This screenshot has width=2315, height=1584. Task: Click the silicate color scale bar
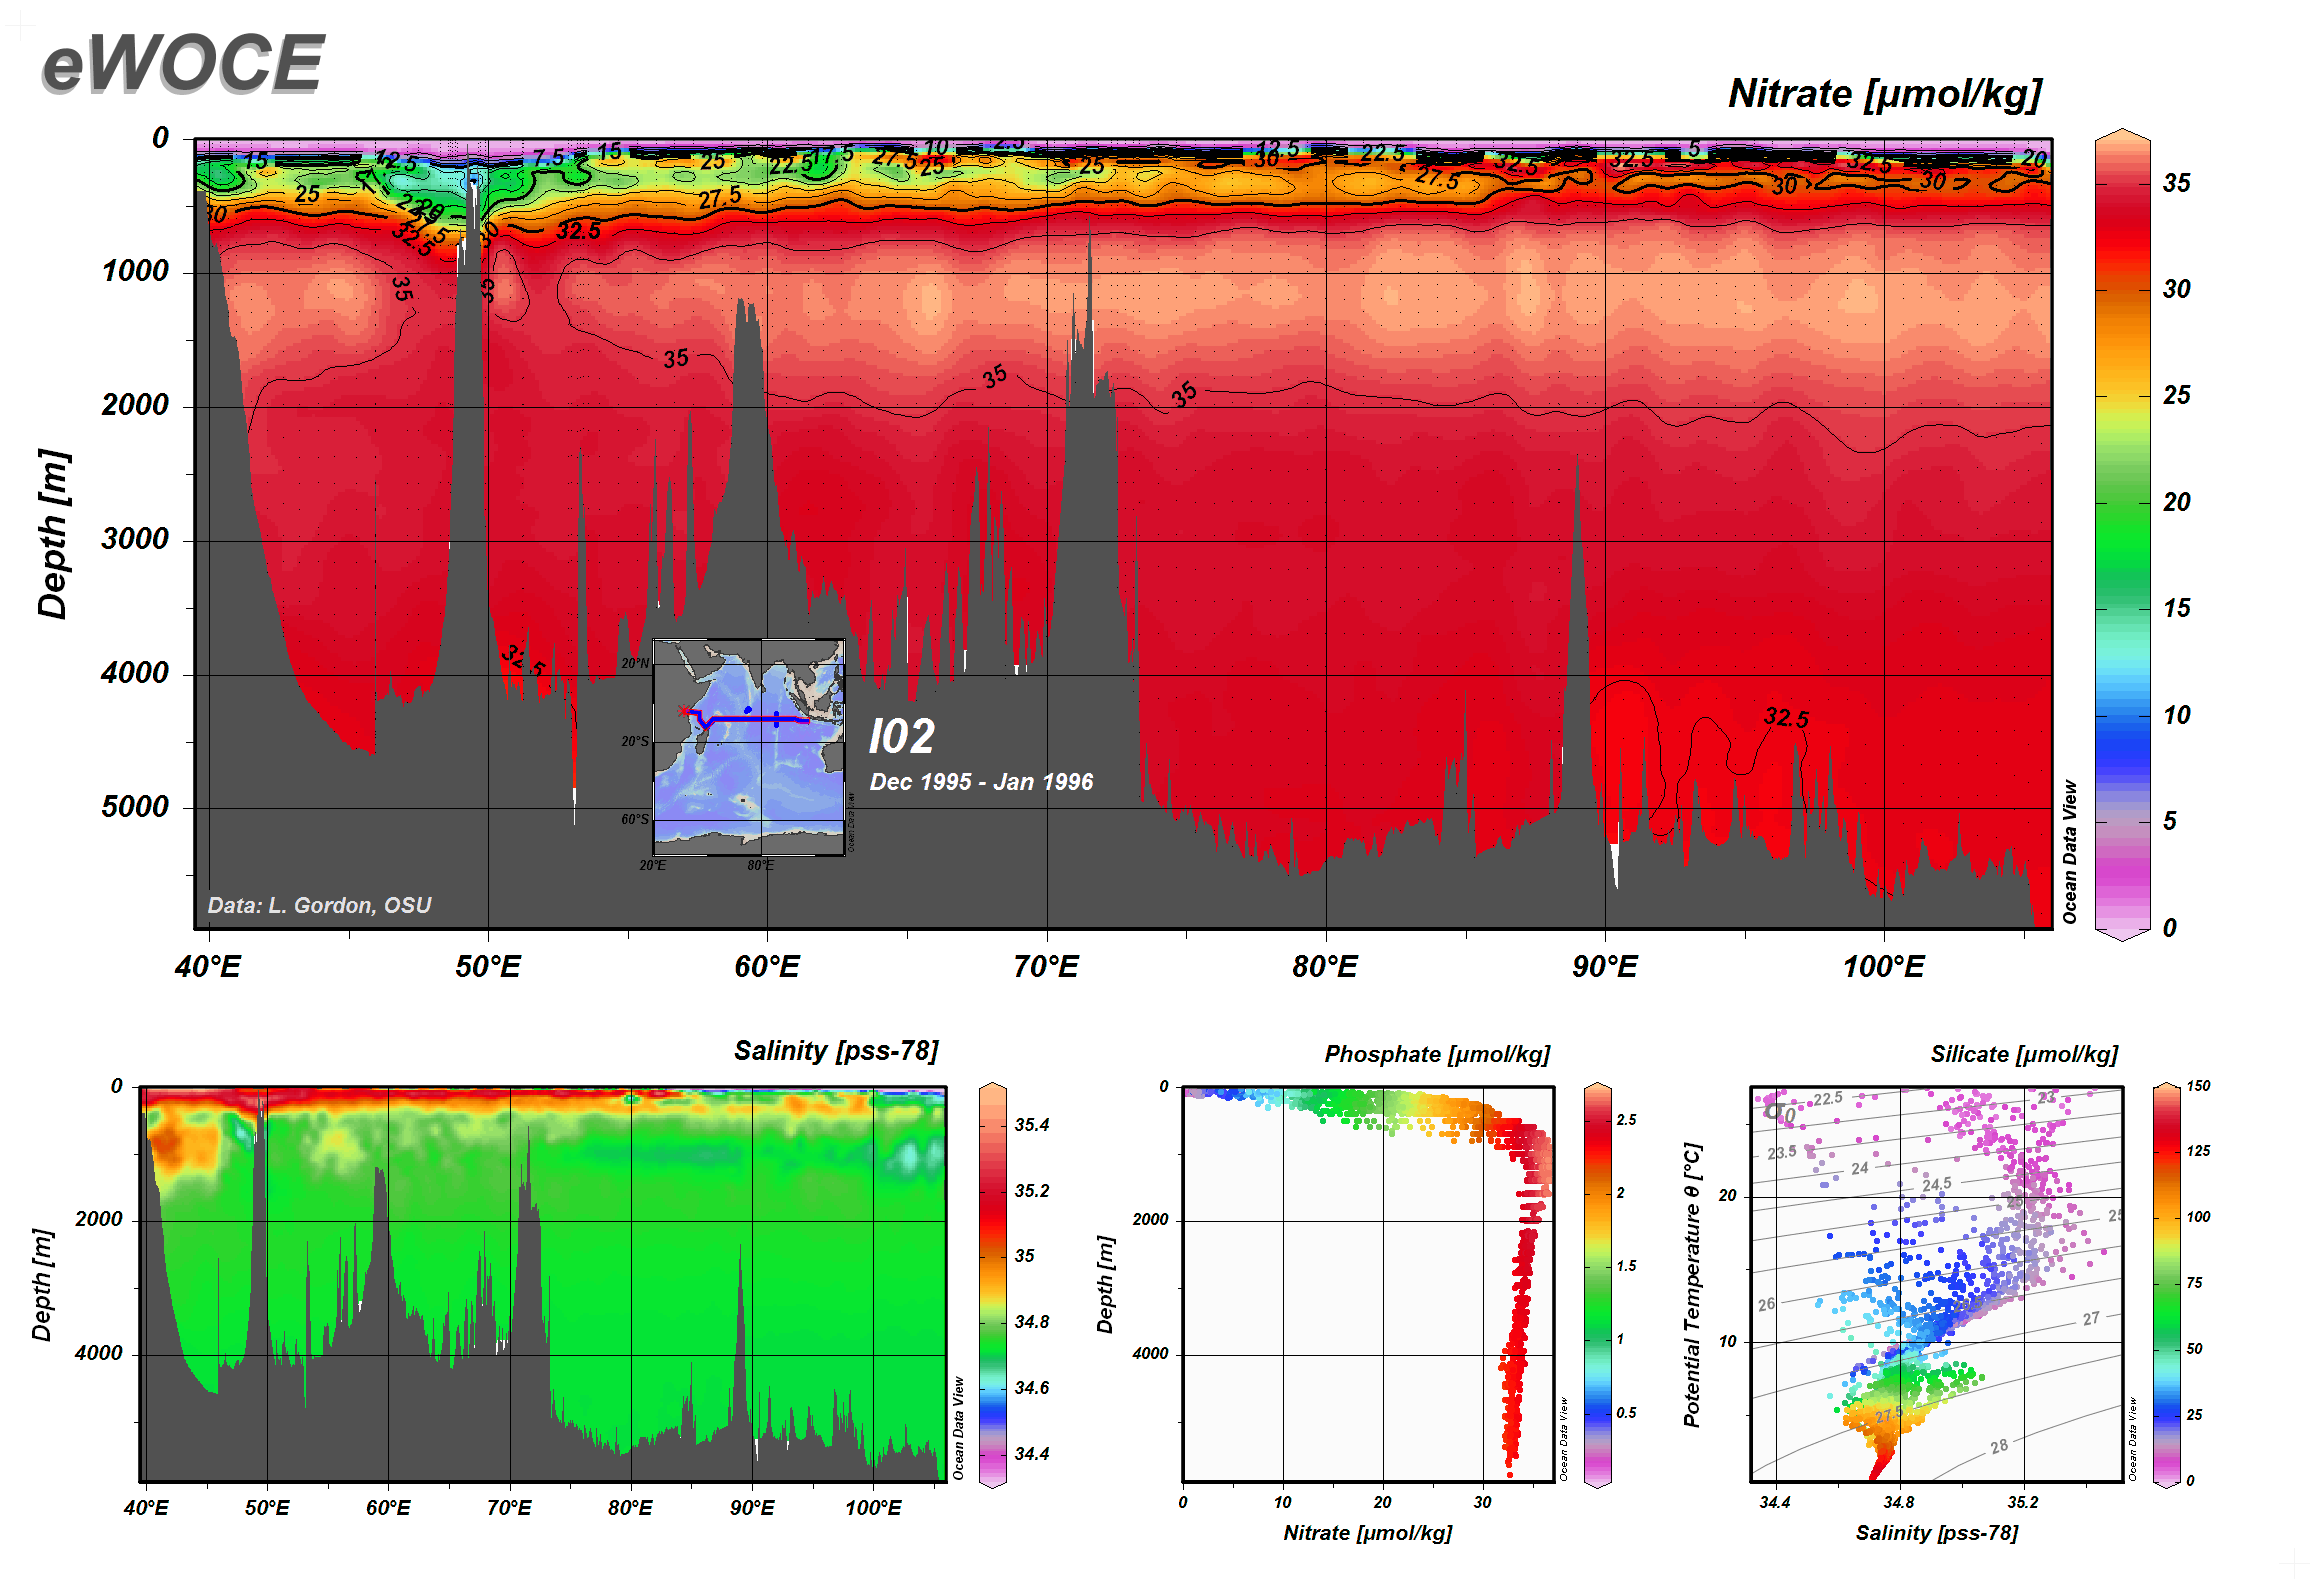tap(2166, 1285)
